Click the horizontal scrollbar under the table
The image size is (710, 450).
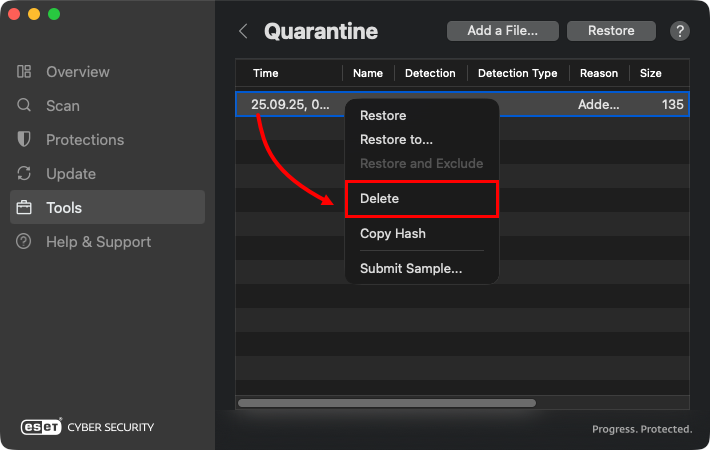386,403
